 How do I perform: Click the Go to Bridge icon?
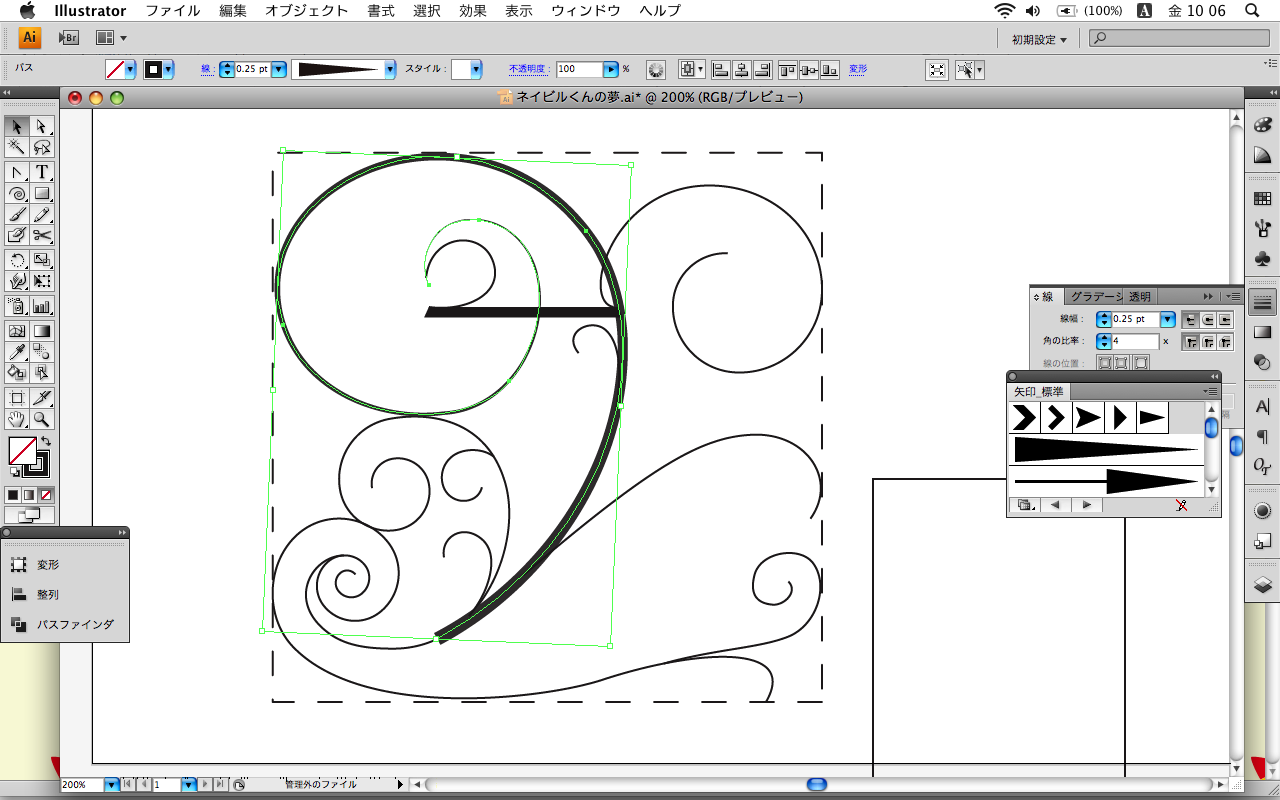click(x=69, y=38)
